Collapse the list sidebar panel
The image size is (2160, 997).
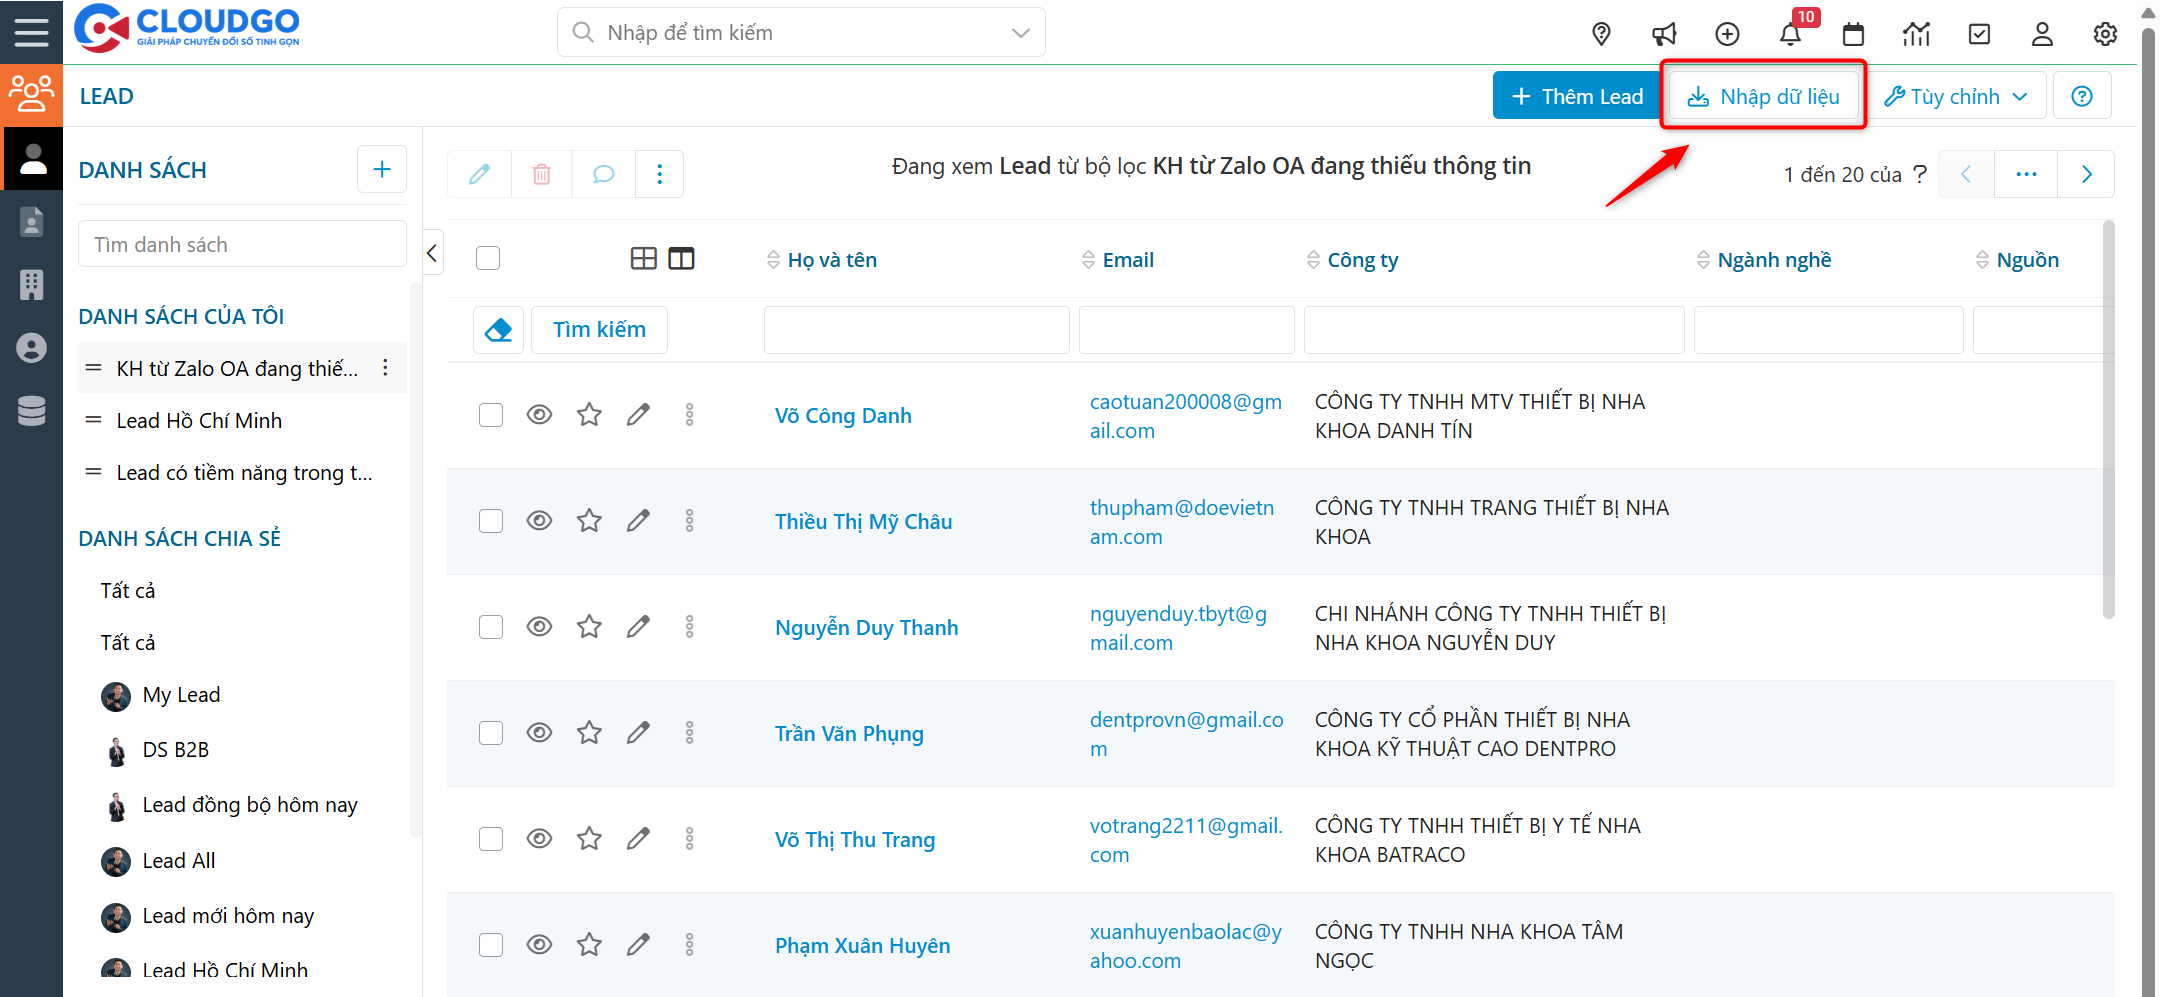pos(432,253)
